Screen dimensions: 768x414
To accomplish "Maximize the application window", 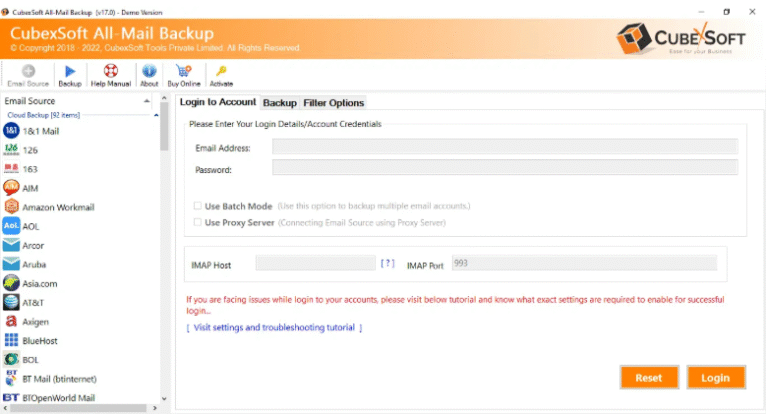I will coord(727,12).
